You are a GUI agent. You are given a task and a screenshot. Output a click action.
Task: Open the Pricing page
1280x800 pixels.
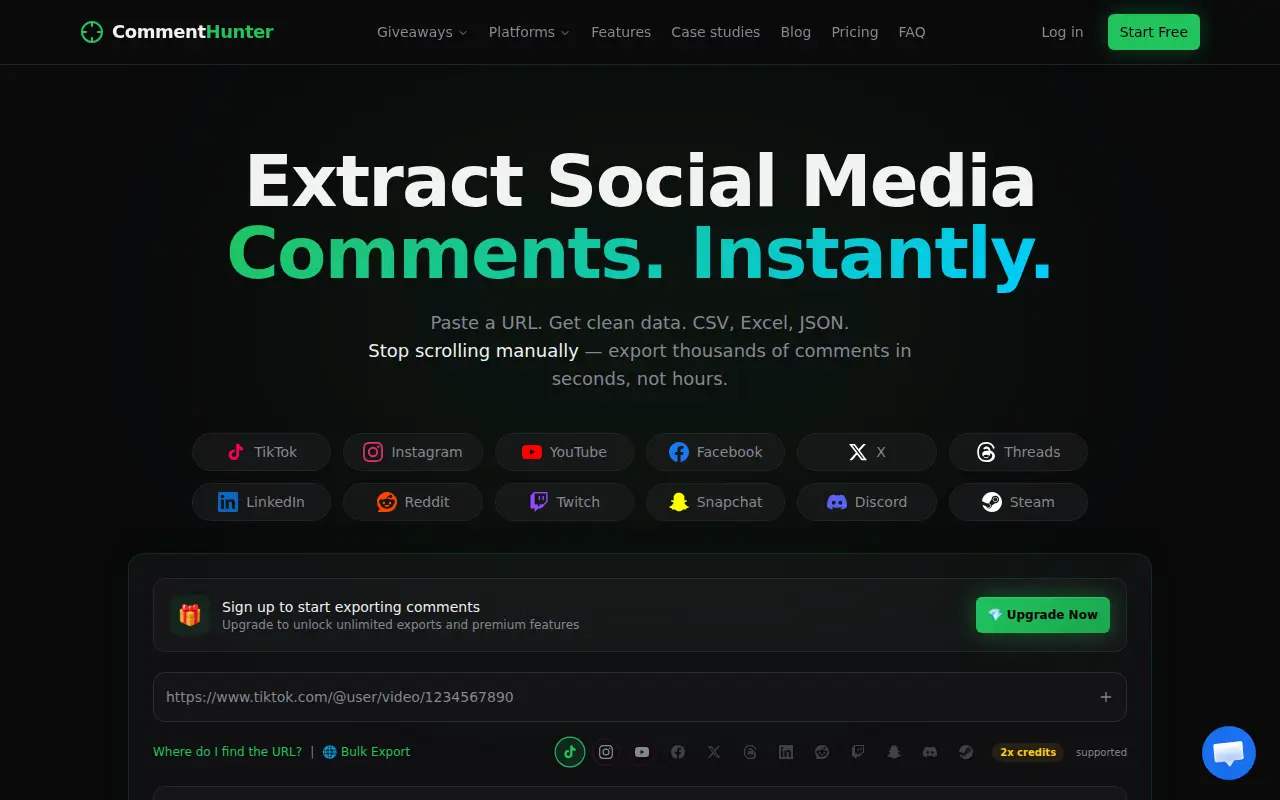pyautogui.click(x=855, y=32)
